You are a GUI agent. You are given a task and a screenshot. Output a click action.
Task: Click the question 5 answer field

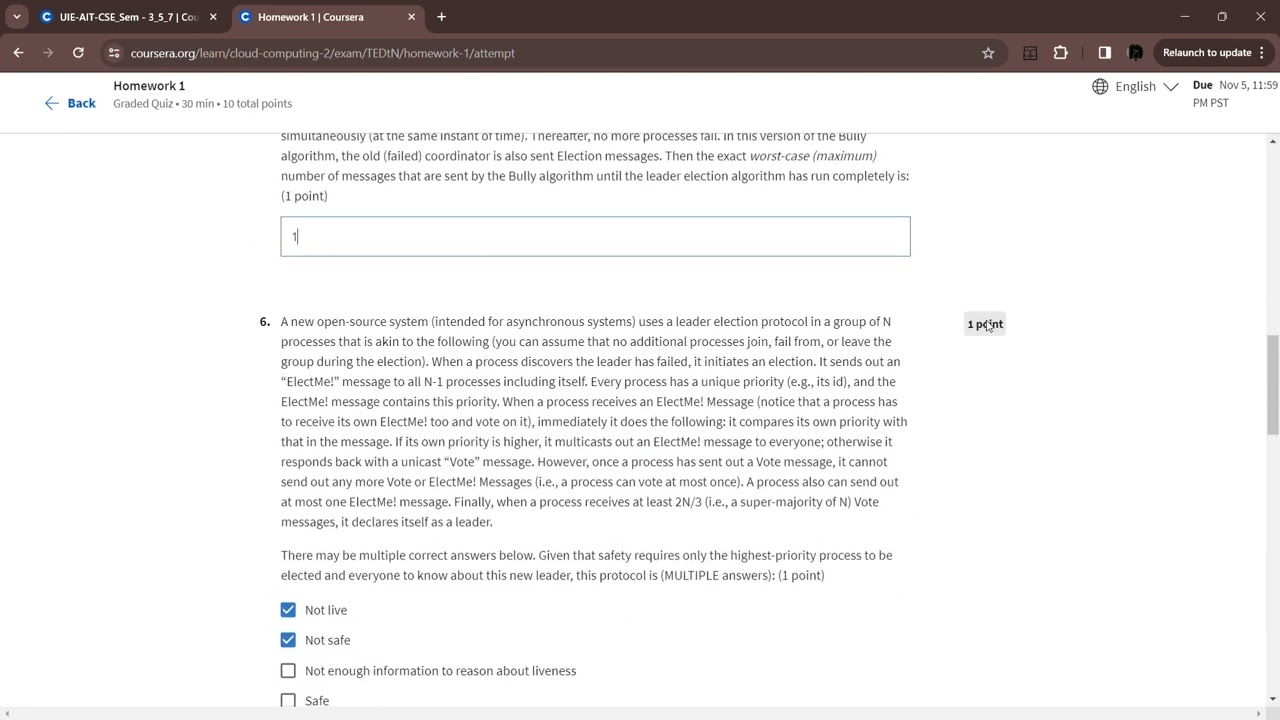tap(595, 236)
